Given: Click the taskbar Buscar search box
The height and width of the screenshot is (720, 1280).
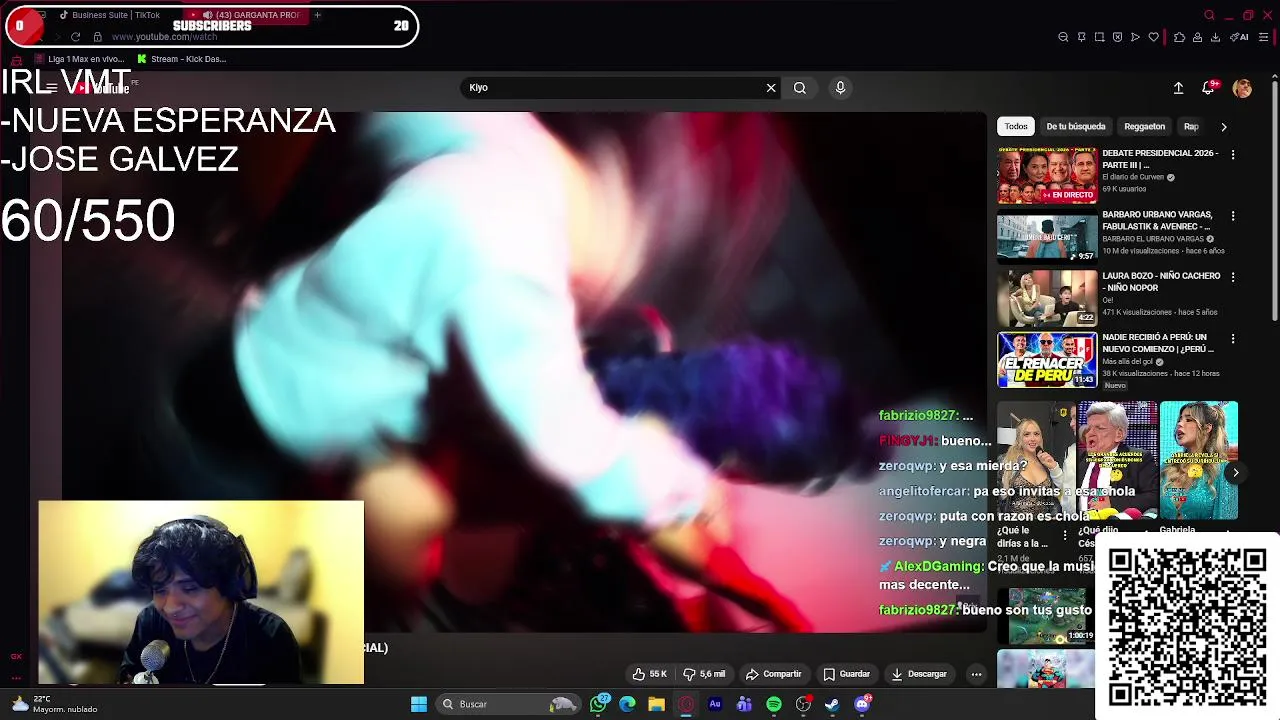Looking at the screenshot, I should click(510, 704).
